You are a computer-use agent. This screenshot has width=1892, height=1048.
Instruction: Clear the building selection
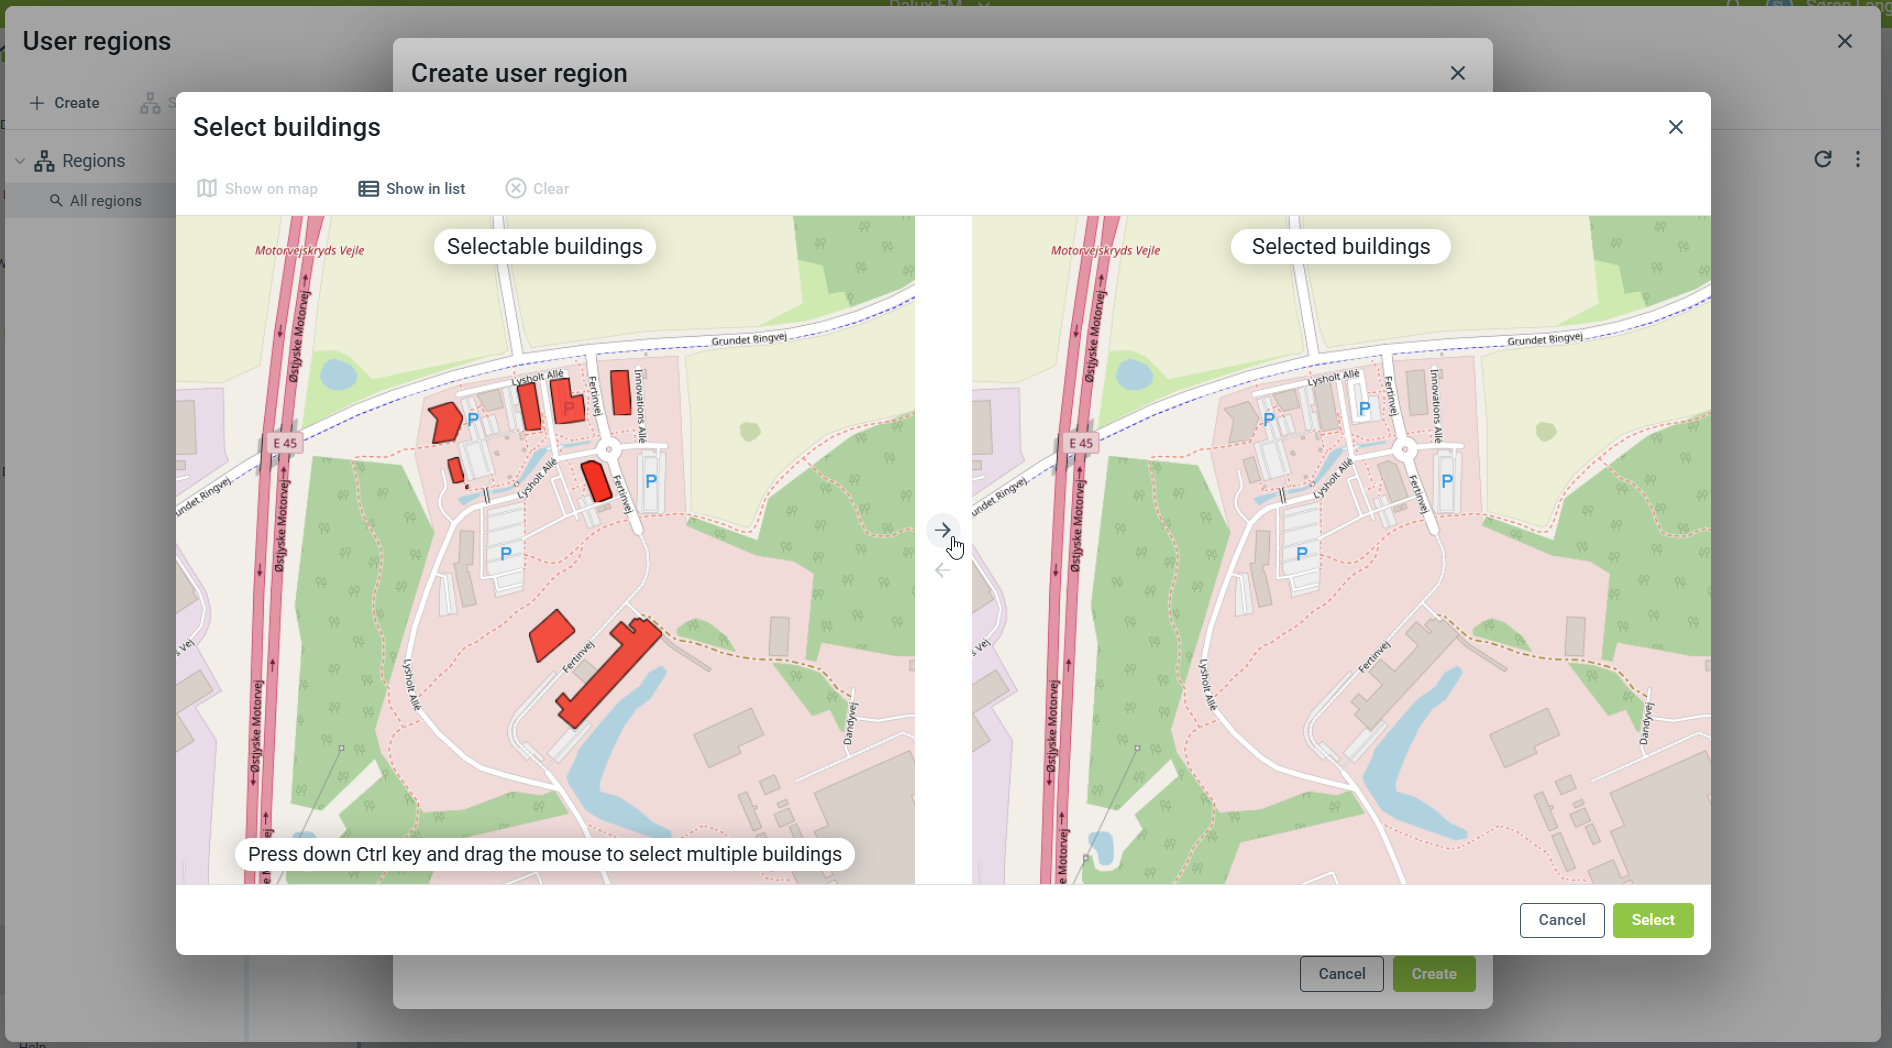[x=537, y=189]
